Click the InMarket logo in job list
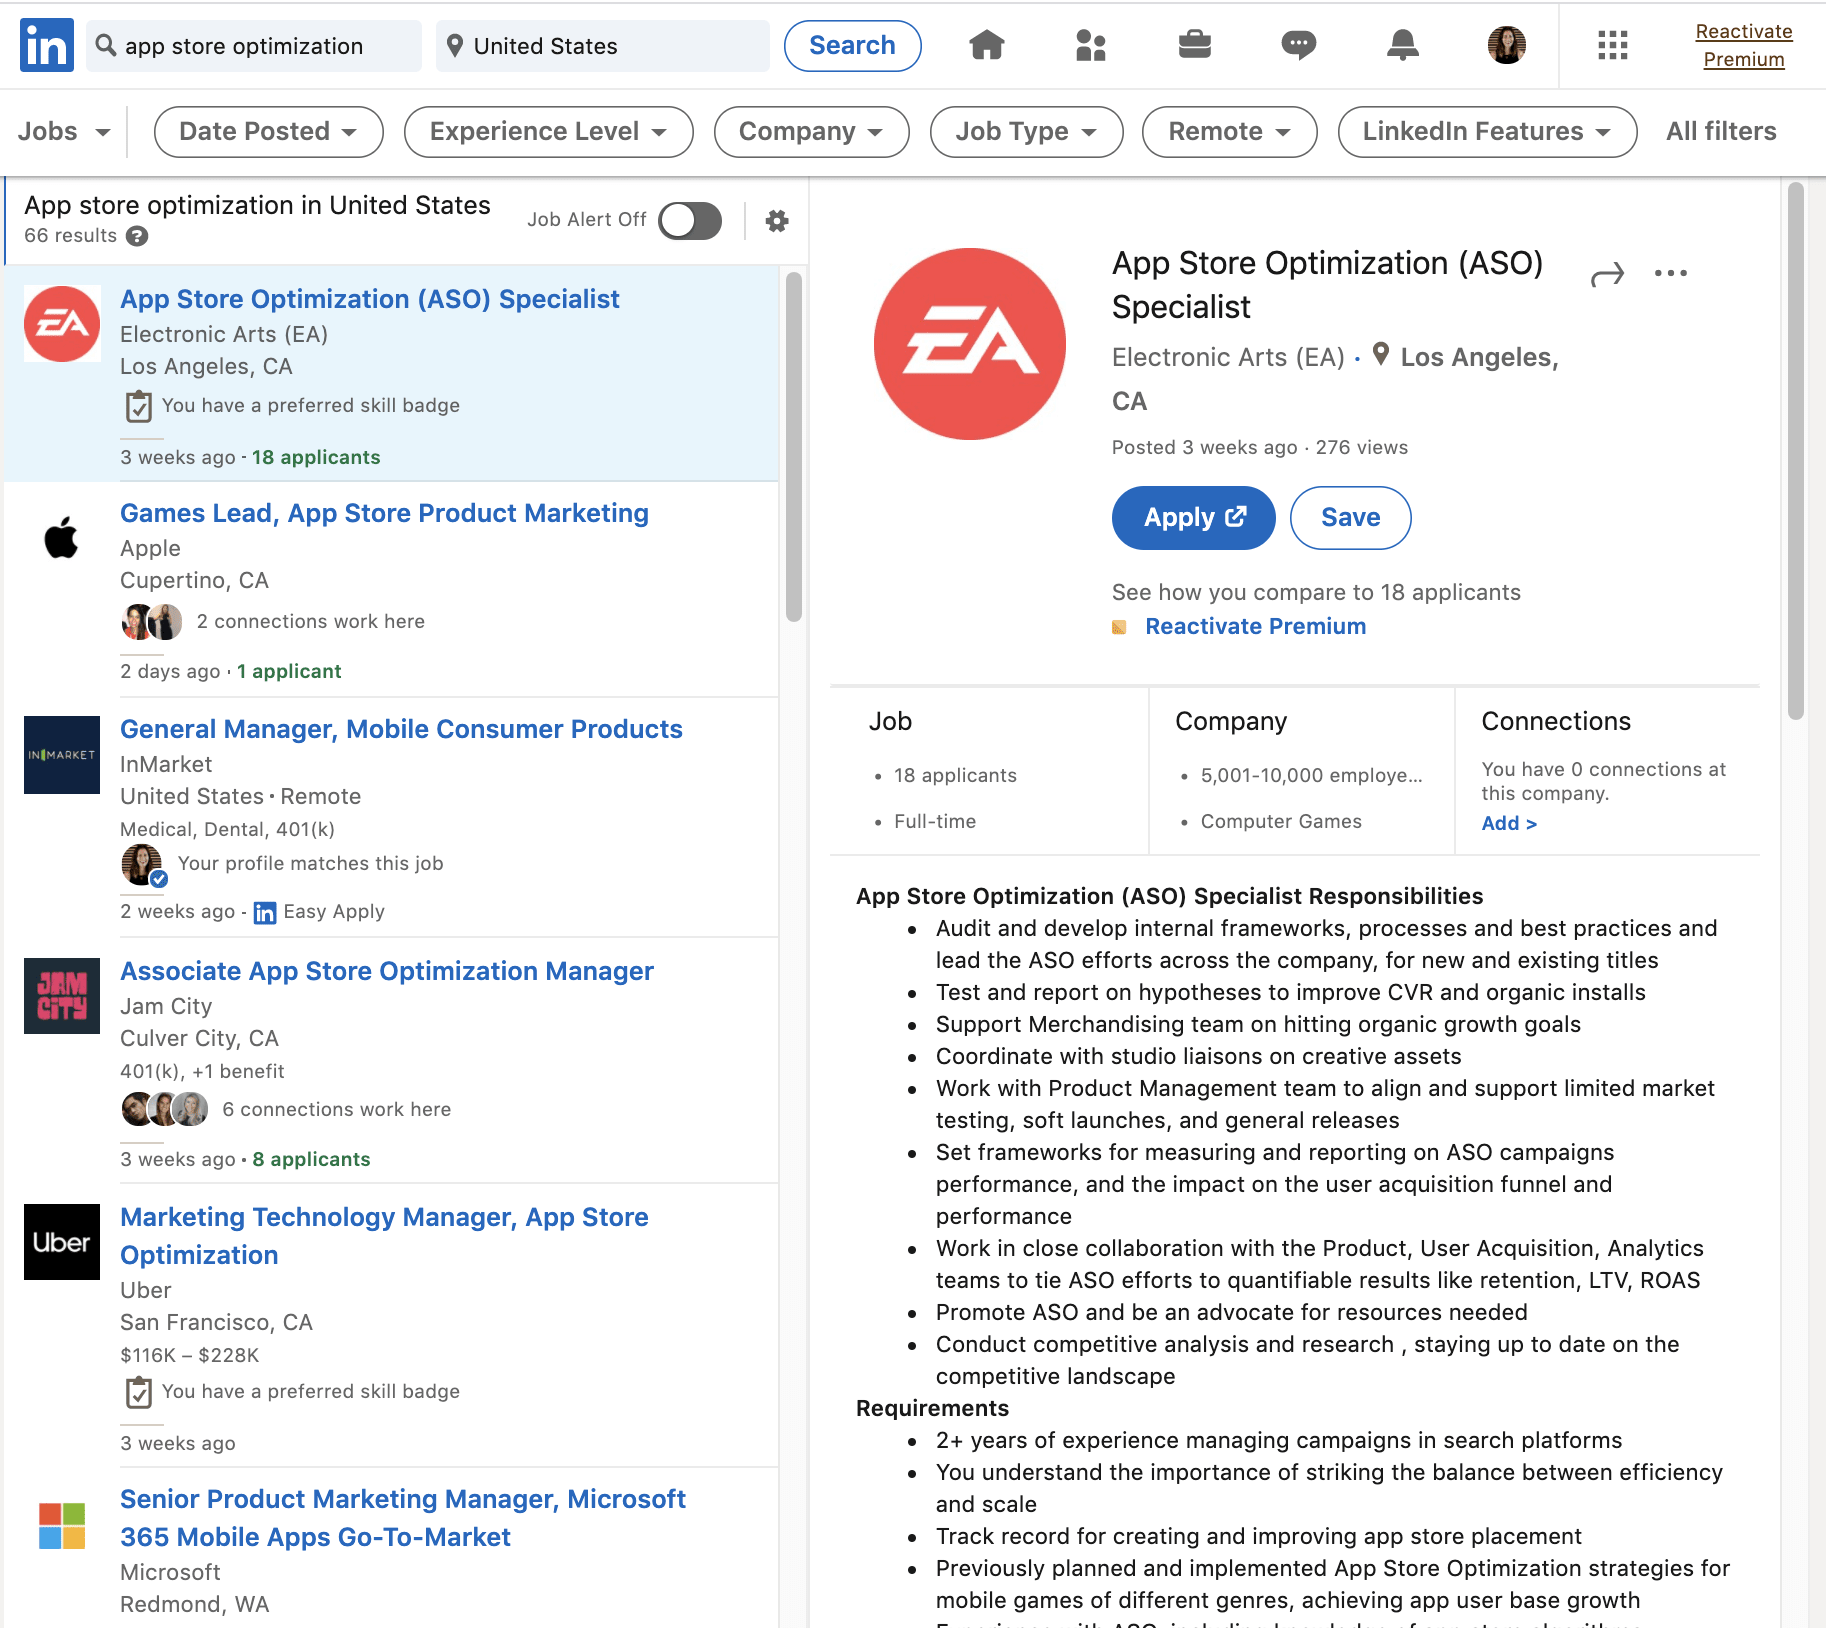1826x1628 pixels. click(x=62, y=755)
